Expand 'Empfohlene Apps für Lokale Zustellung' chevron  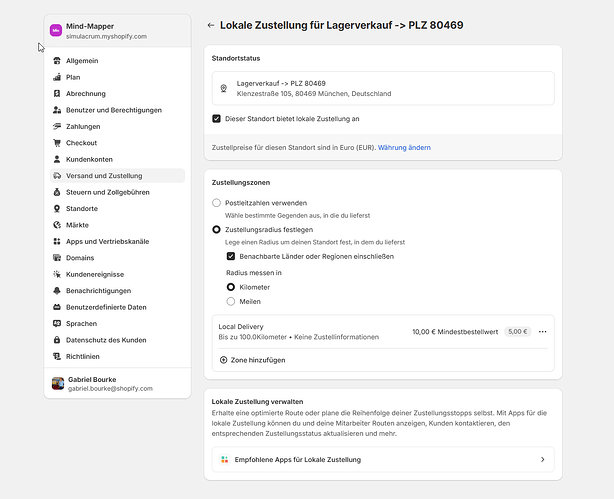tap(543, 459)
